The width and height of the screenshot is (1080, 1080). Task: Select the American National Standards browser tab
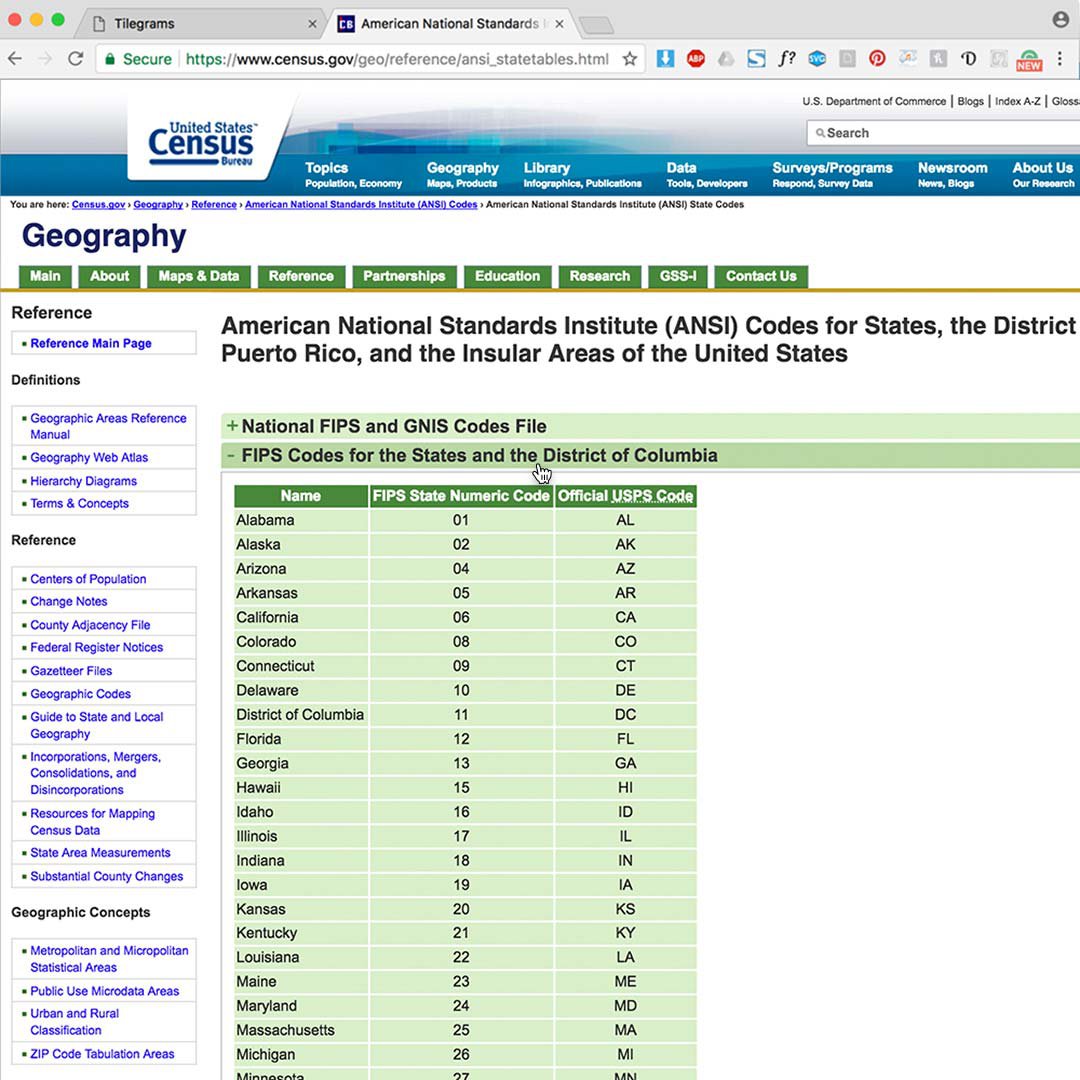pyautogui.click(x=451, y=23)
